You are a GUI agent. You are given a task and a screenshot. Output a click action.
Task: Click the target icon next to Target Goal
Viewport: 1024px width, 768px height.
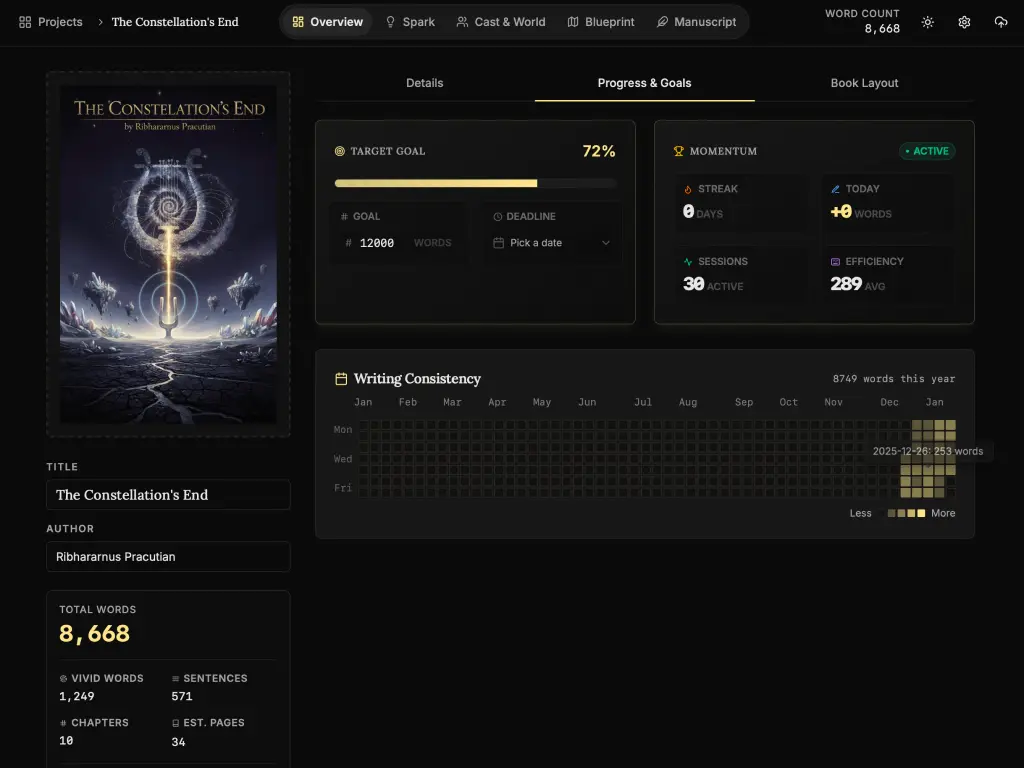[x=340, y=151]
